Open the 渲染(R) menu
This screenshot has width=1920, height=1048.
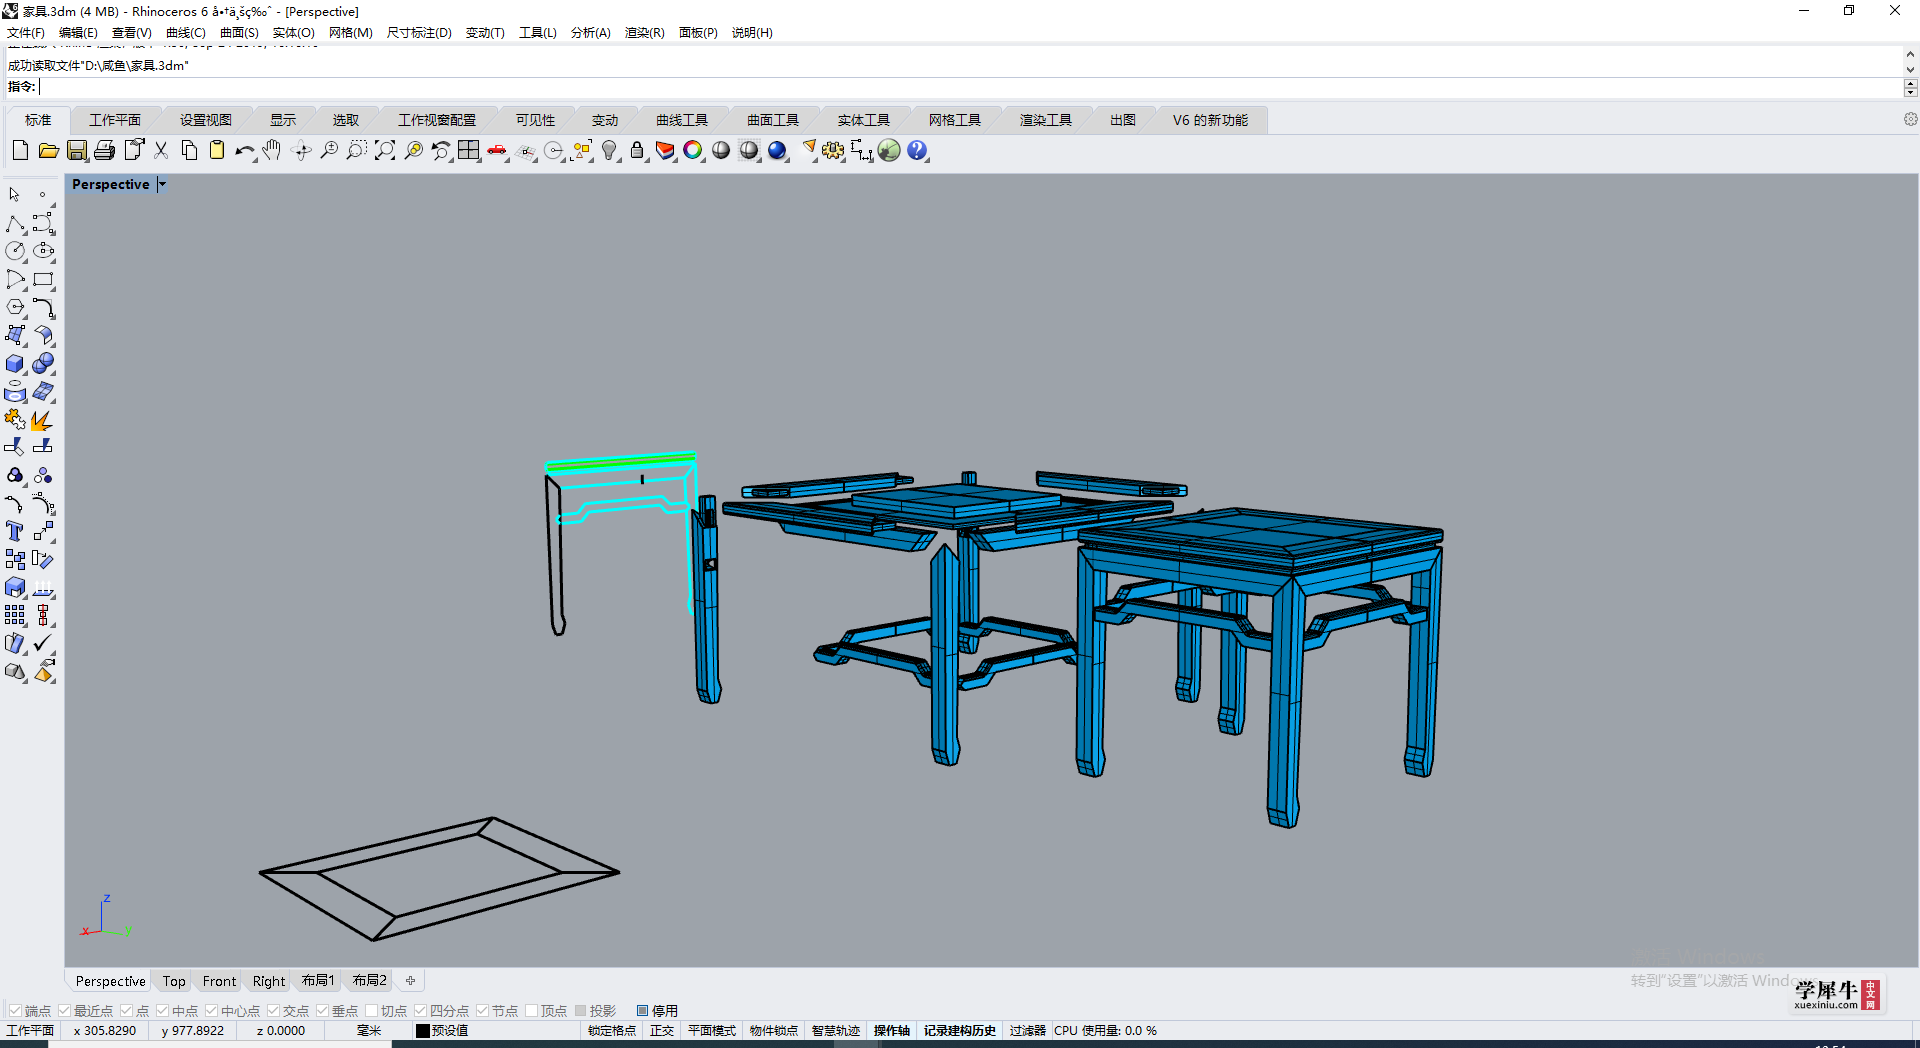tap(645, 33)
